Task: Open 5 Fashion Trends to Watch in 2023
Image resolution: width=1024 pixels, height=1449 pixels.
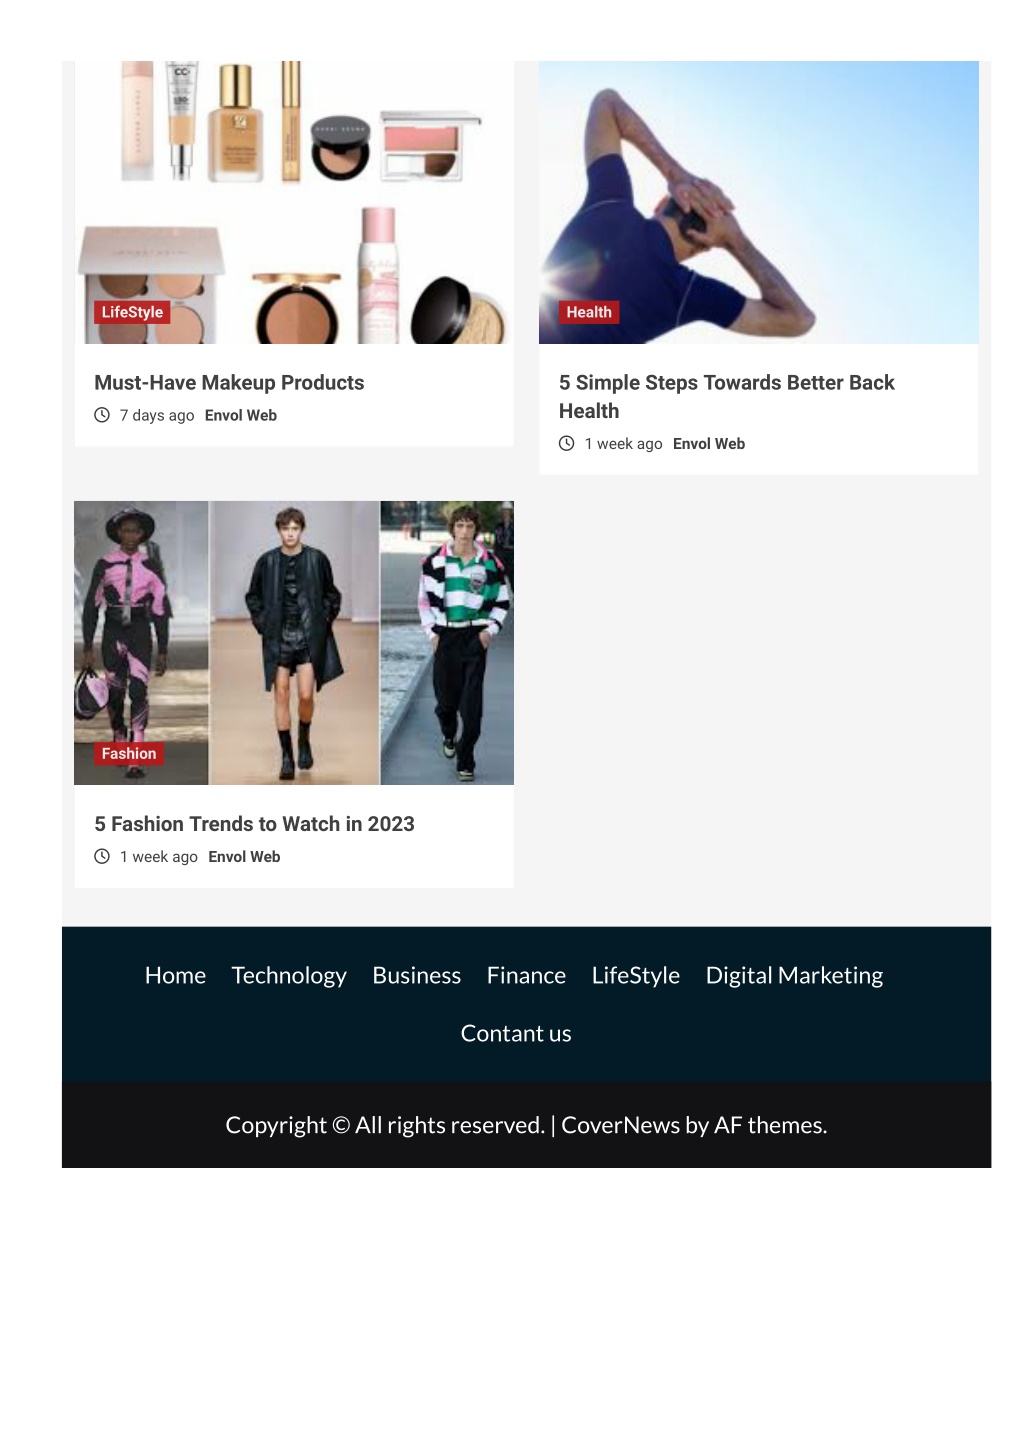Action: [254, 824]
